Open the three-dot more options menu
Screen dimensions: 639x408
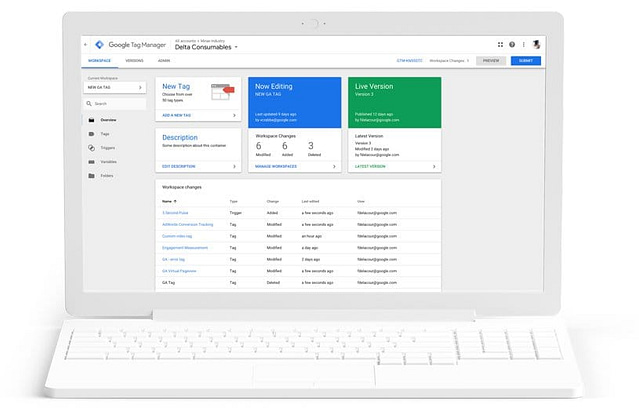point(524,44)
